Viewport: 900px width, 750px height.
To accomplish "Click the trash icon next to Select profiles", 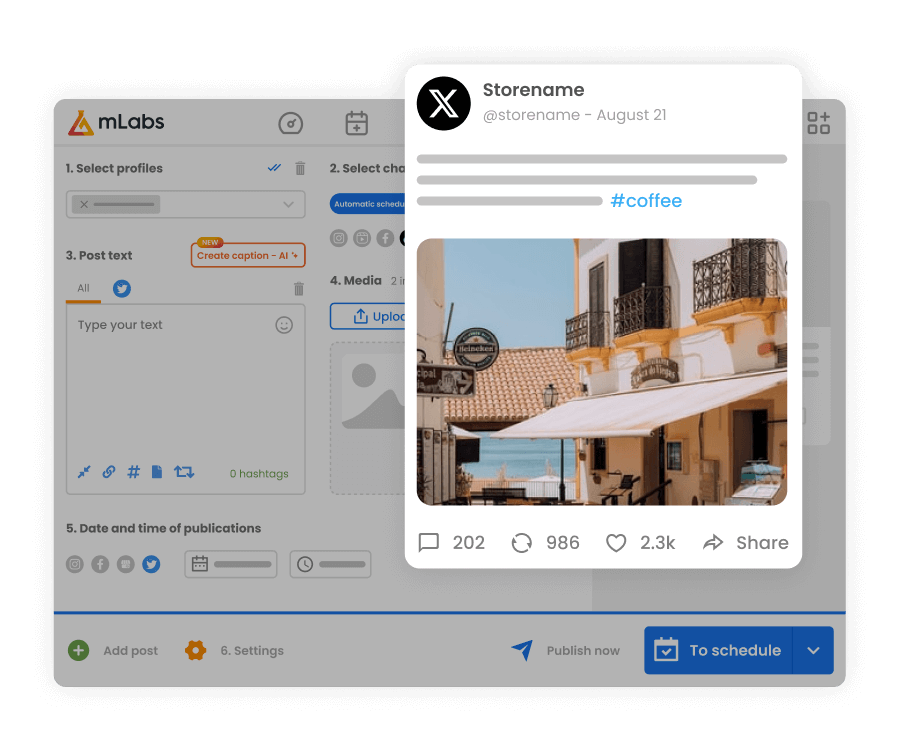I will [x=299, y=168].
